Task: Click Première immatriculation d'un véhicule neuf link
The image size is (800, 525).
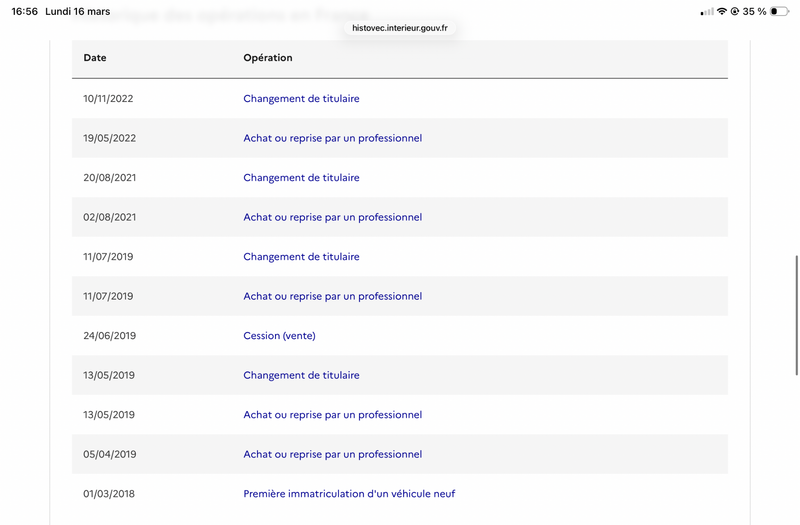Action: pyautogui.click(x=349, y=494)
